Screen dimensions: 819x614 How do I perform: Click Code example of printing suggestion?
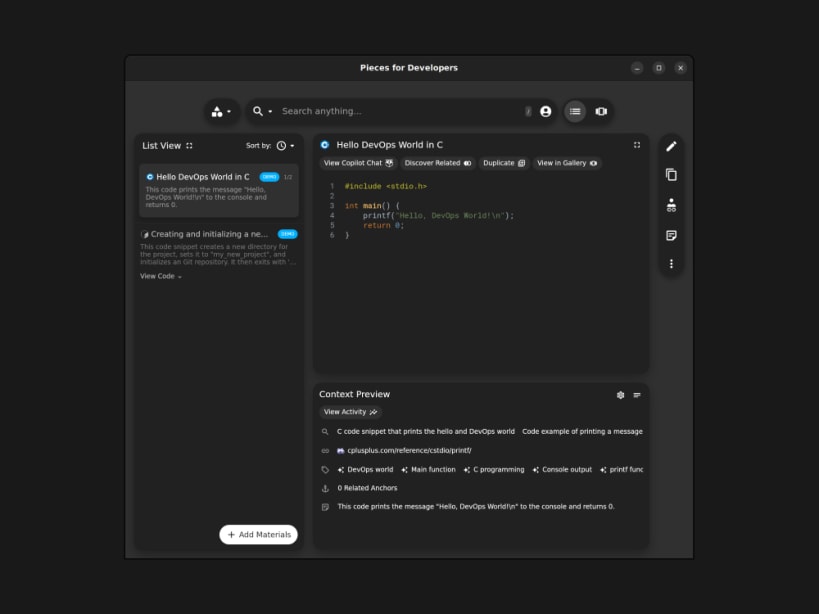[582, 432]
